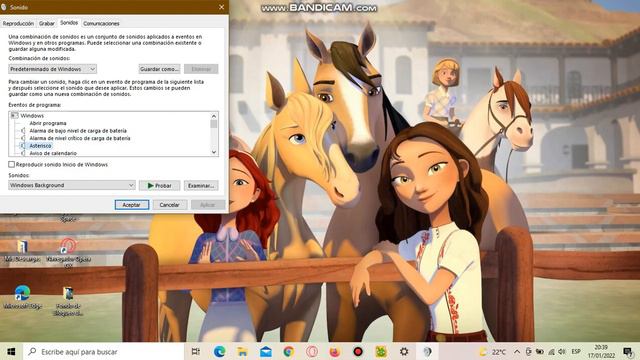Select Alarma de bajo nivel de carga de batería
The height and width of the screenshot is (360, 640).
tap(78, 131)
